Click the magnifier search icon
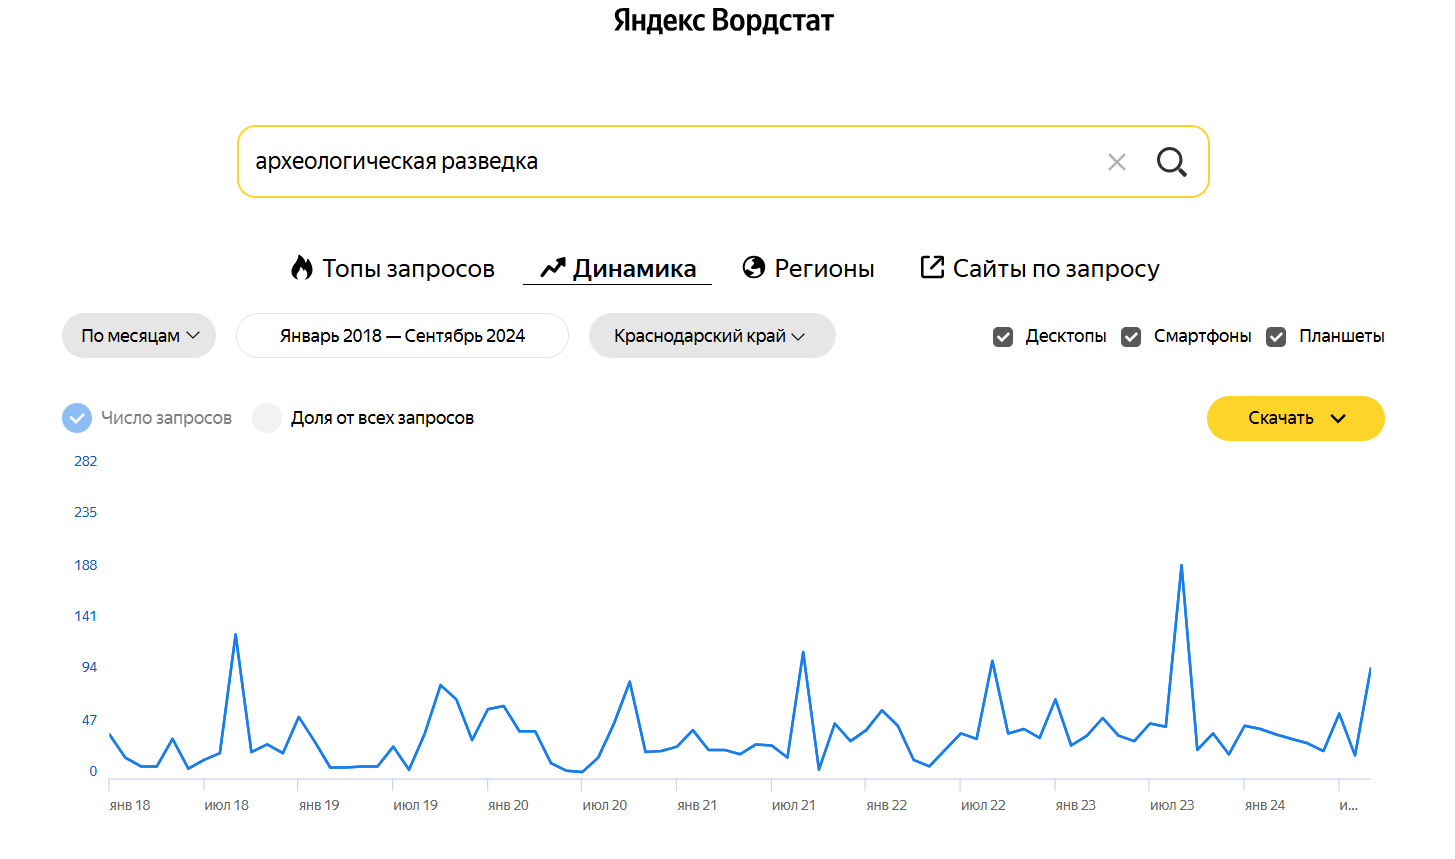 click(x=1171, y=162)
